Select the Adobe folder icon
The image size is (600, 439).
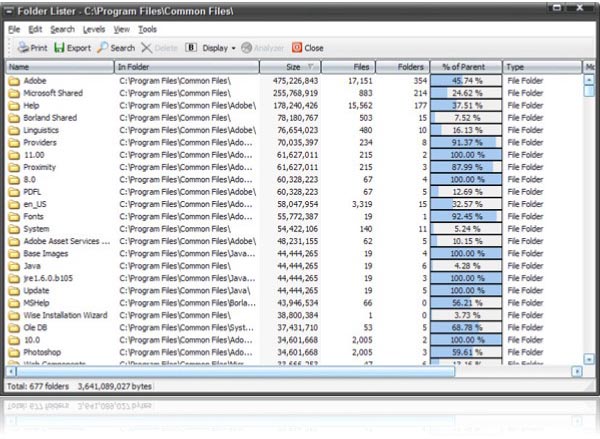click(14, 80)
